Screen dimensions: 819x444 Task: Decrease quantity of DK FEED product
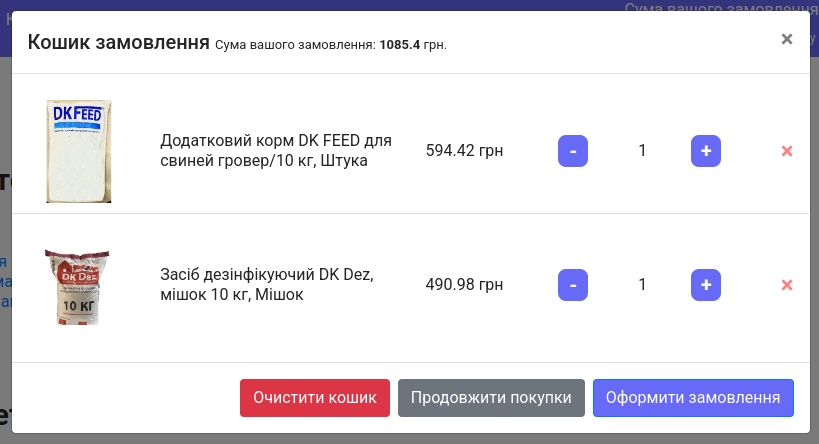pos(573,151)
